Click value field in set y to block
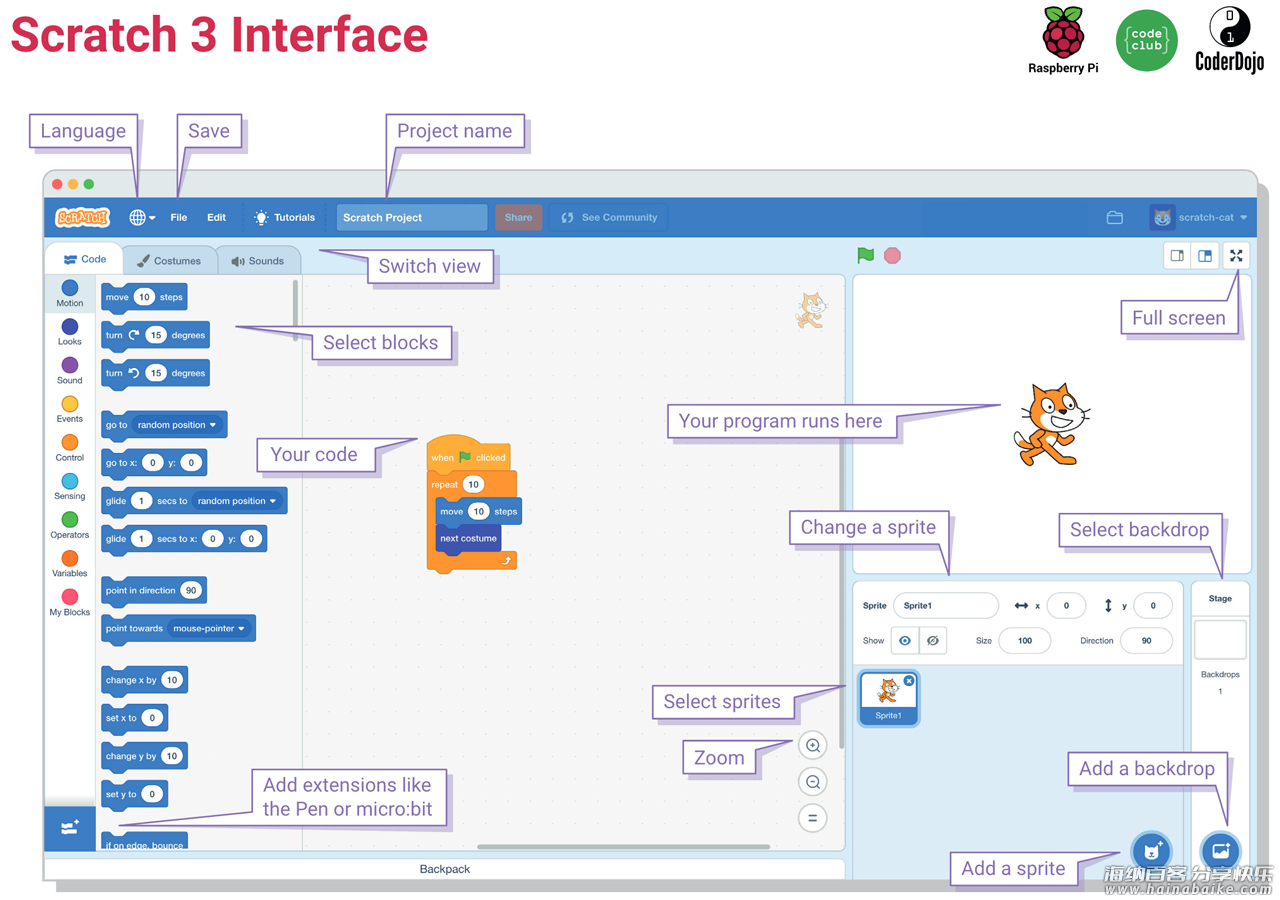Image resolution: width=1280 pixels, height=900 pixels. point(152,794)
